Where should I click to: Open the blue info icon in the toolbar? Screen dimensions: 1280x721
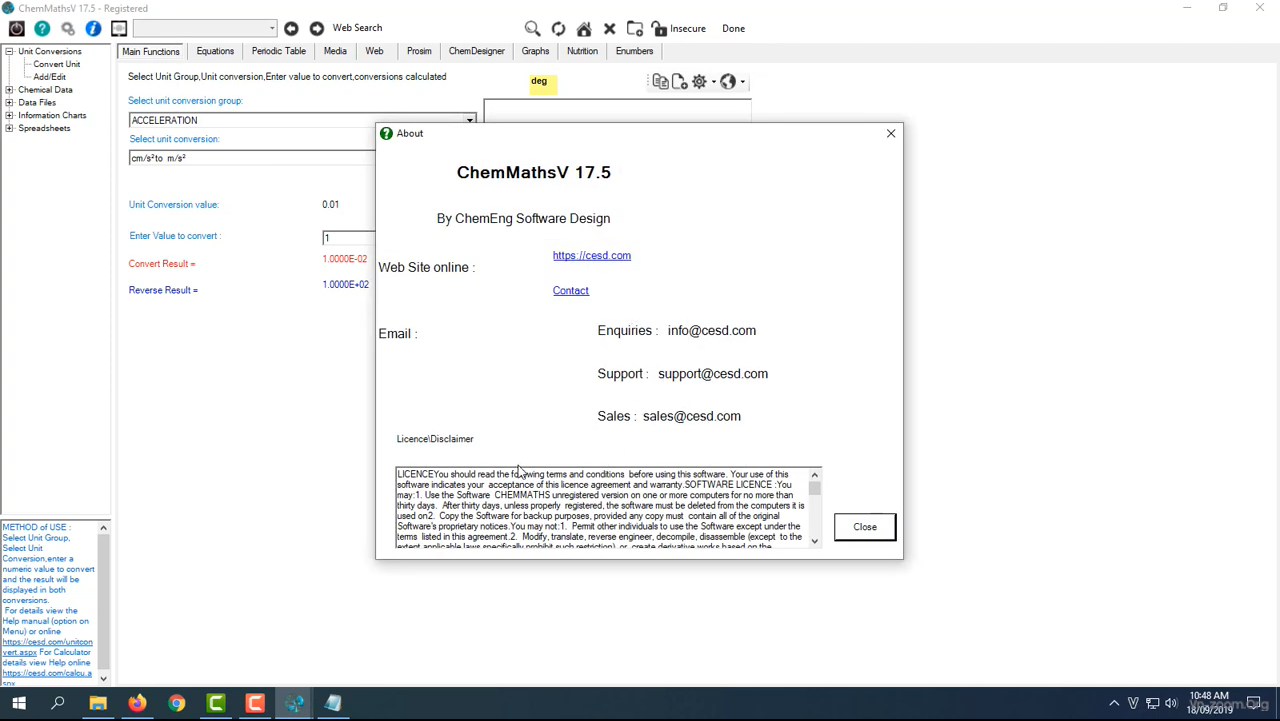(x=93, y=29)
